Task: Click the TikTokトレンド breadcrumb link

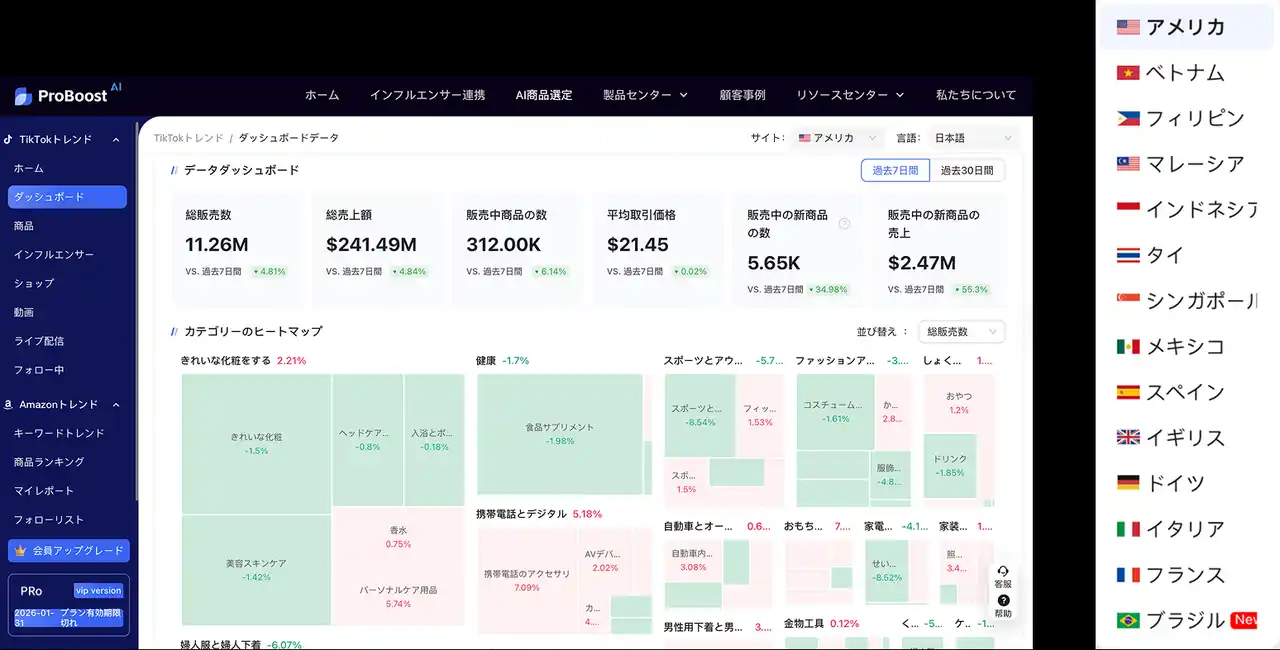Action: tap(188, 138)
